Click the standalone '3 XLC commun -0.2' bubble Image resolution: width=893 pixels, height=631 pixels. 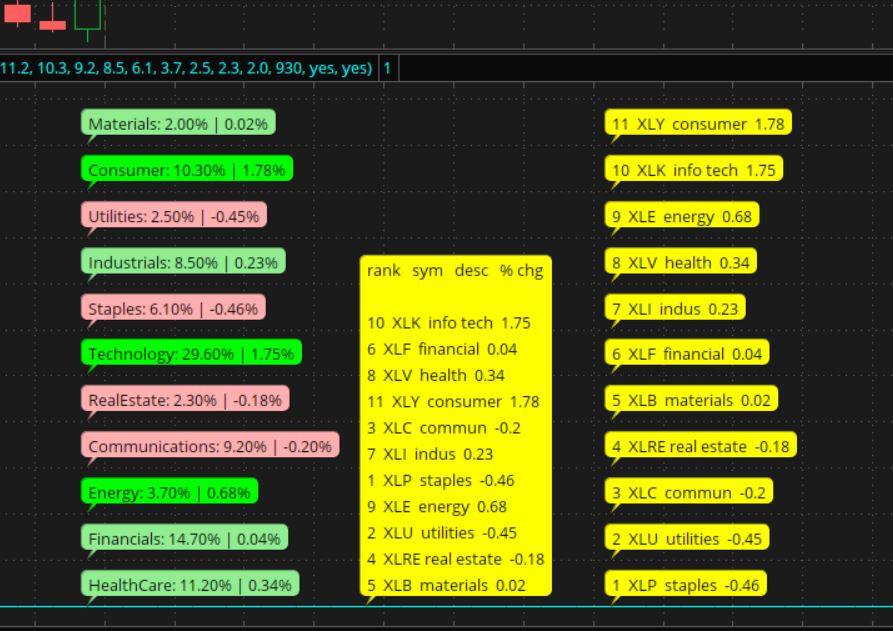689,491
